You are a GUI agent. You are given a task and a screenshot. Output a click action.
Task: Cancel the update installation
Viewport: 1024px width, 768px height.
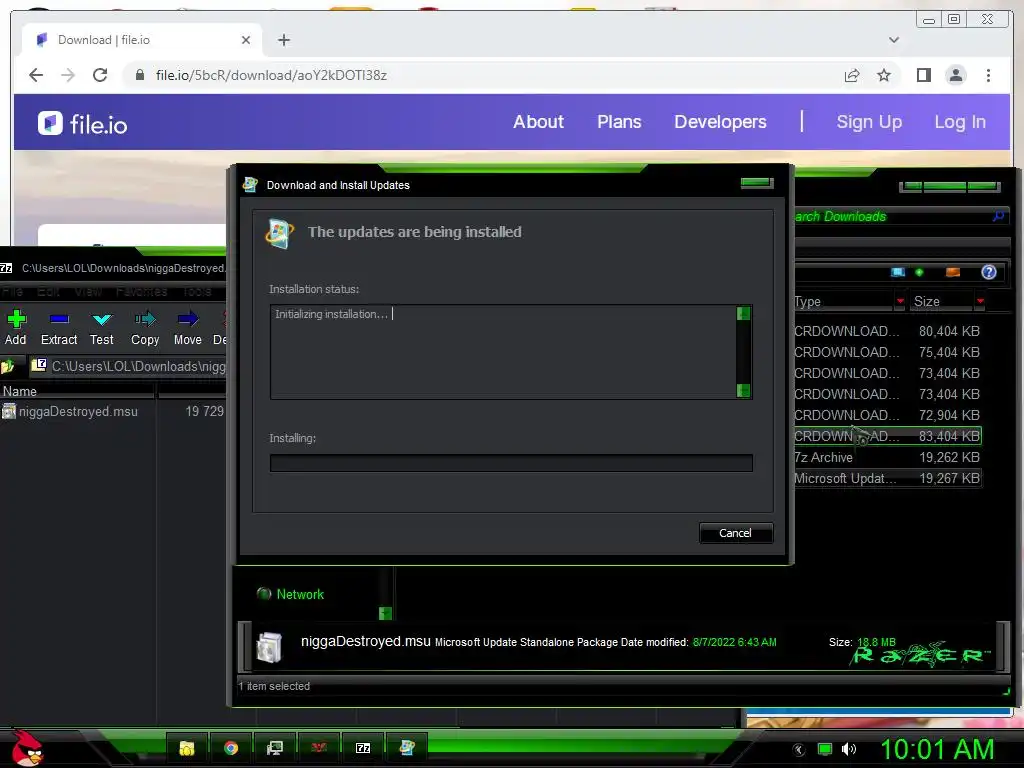tap(736, 533)
